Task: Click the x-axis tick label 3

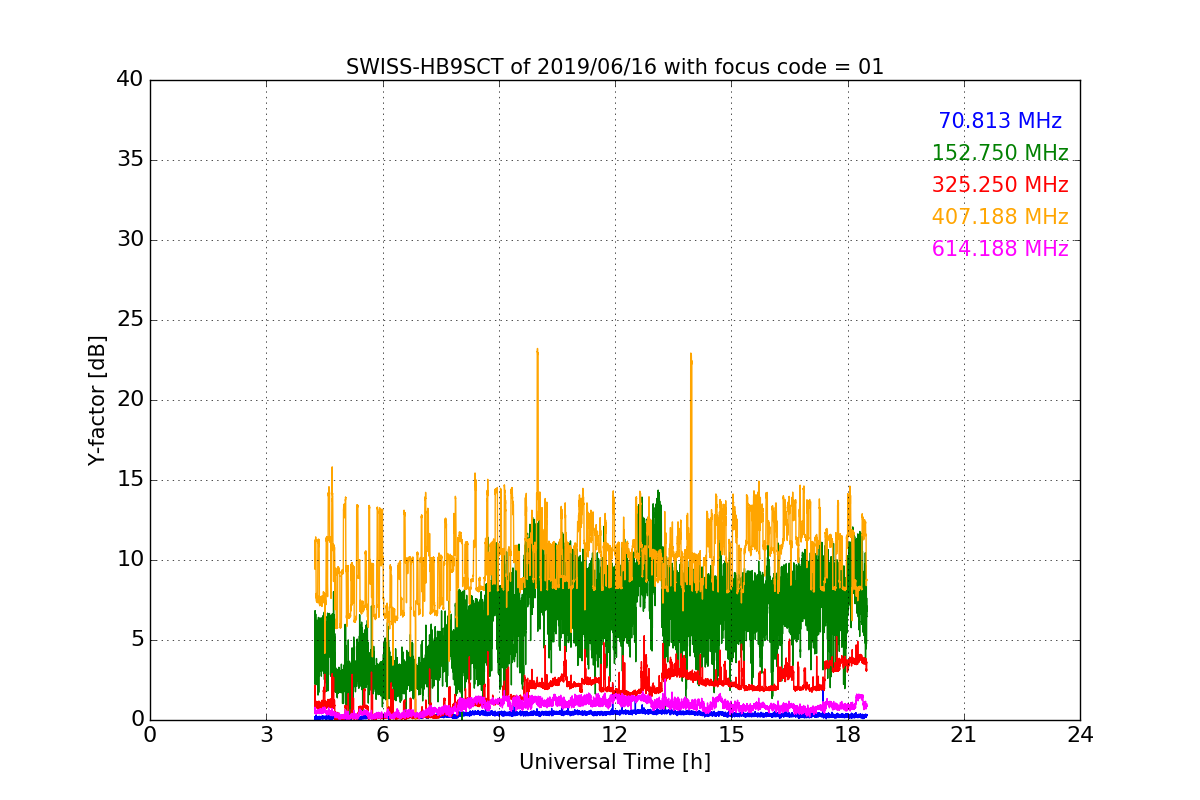Action: click(266, 735)
